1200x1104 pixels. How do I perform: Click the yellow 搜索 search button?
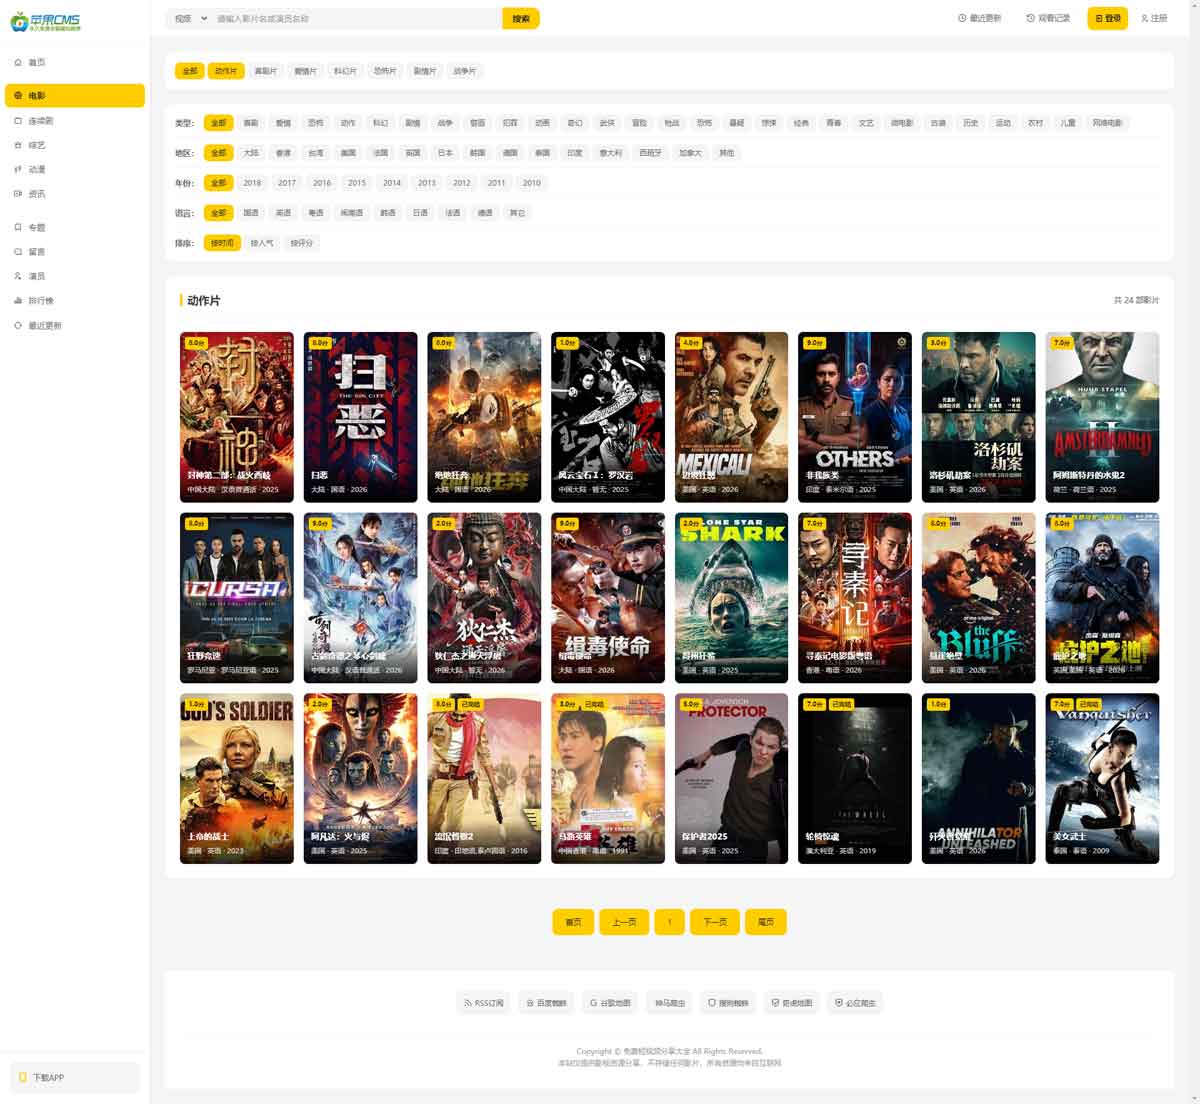pos(521,18)
